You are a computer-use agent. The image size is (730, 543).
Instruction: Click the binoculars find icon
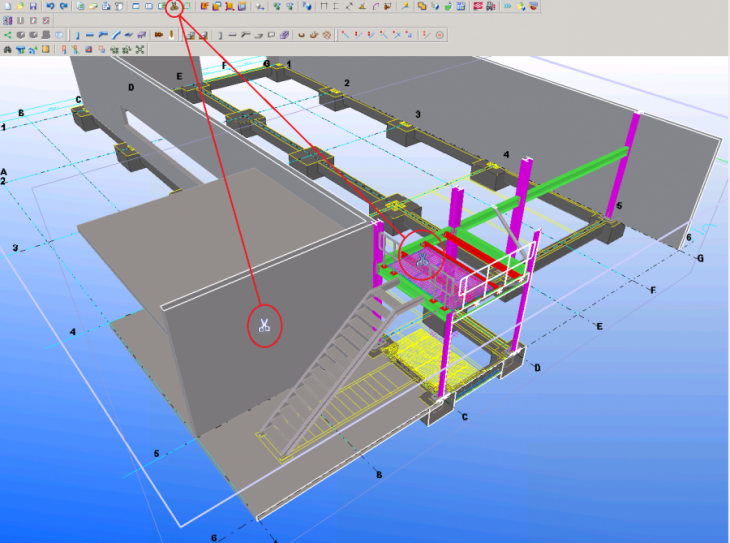coord(7,49)
